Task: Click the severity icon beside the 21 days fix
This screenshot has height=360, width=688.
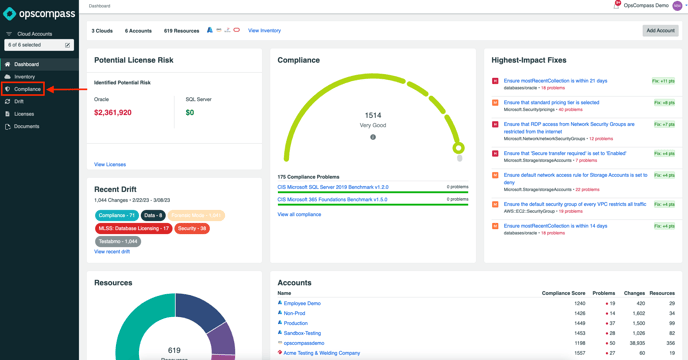Action: 495,81
